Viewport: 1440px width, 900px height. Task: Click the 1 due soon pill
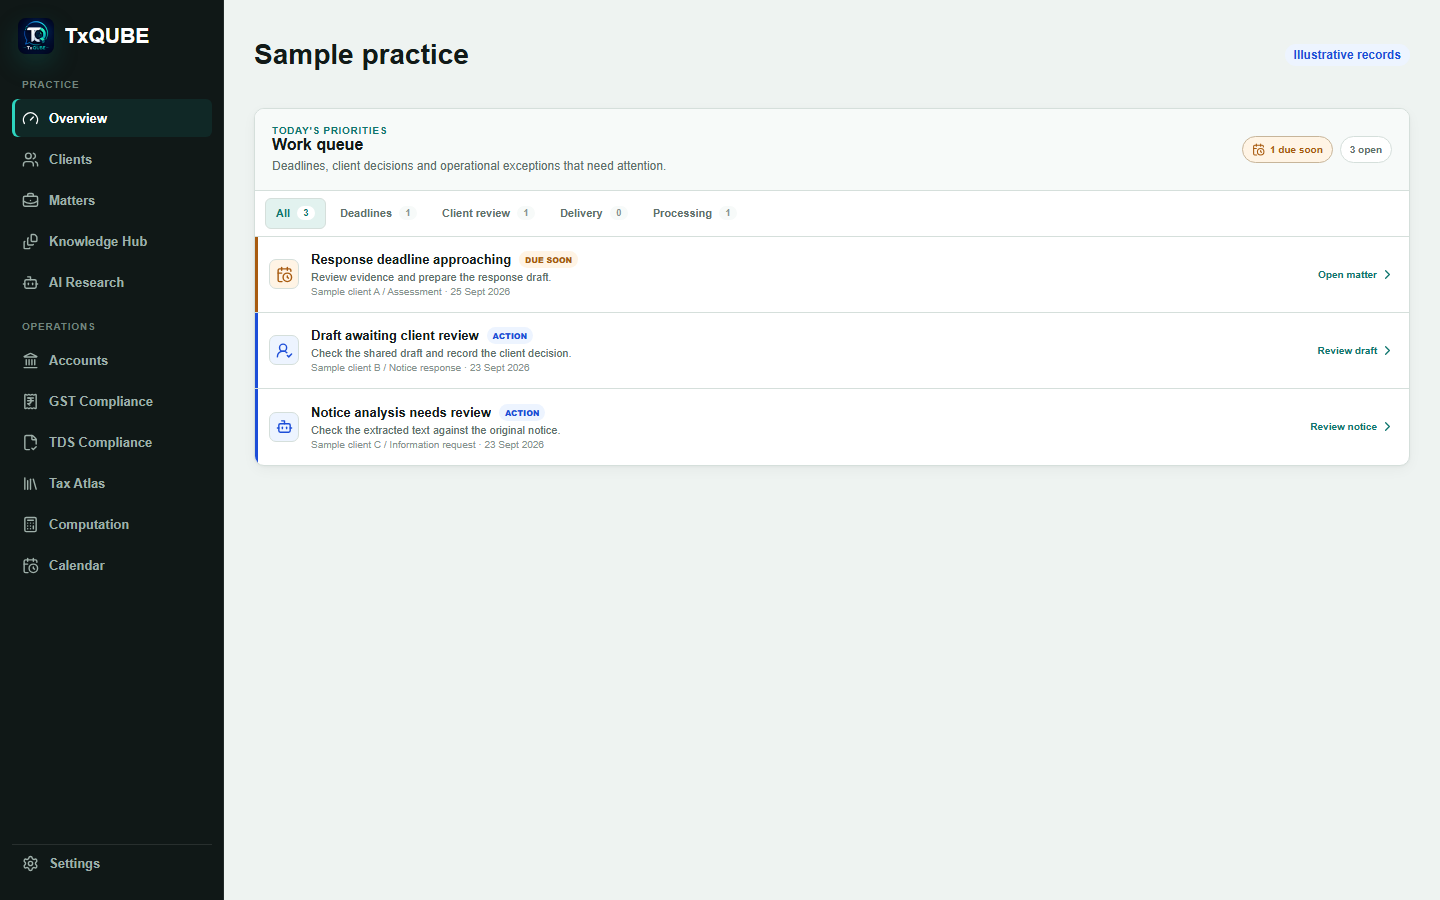pyautogui.click(x=1287, y=150)
